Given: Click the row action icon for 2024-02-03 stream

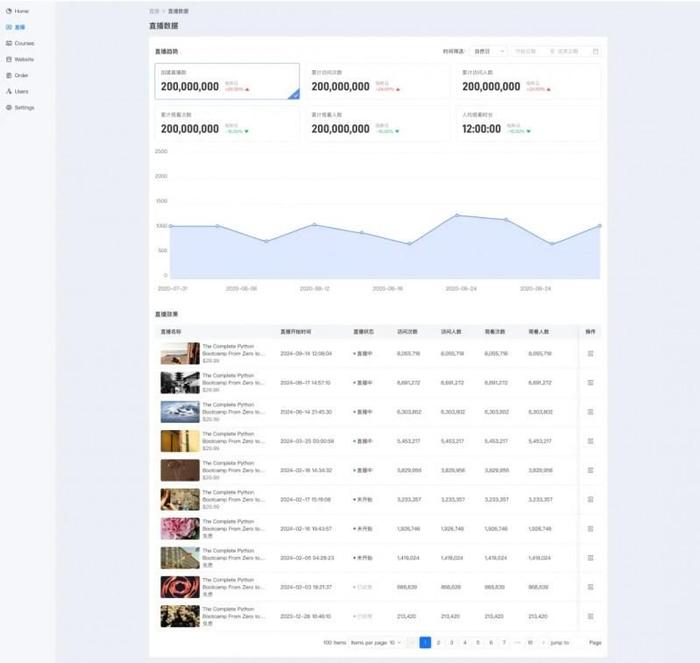Looking at the screenshot, I should 590,587.
